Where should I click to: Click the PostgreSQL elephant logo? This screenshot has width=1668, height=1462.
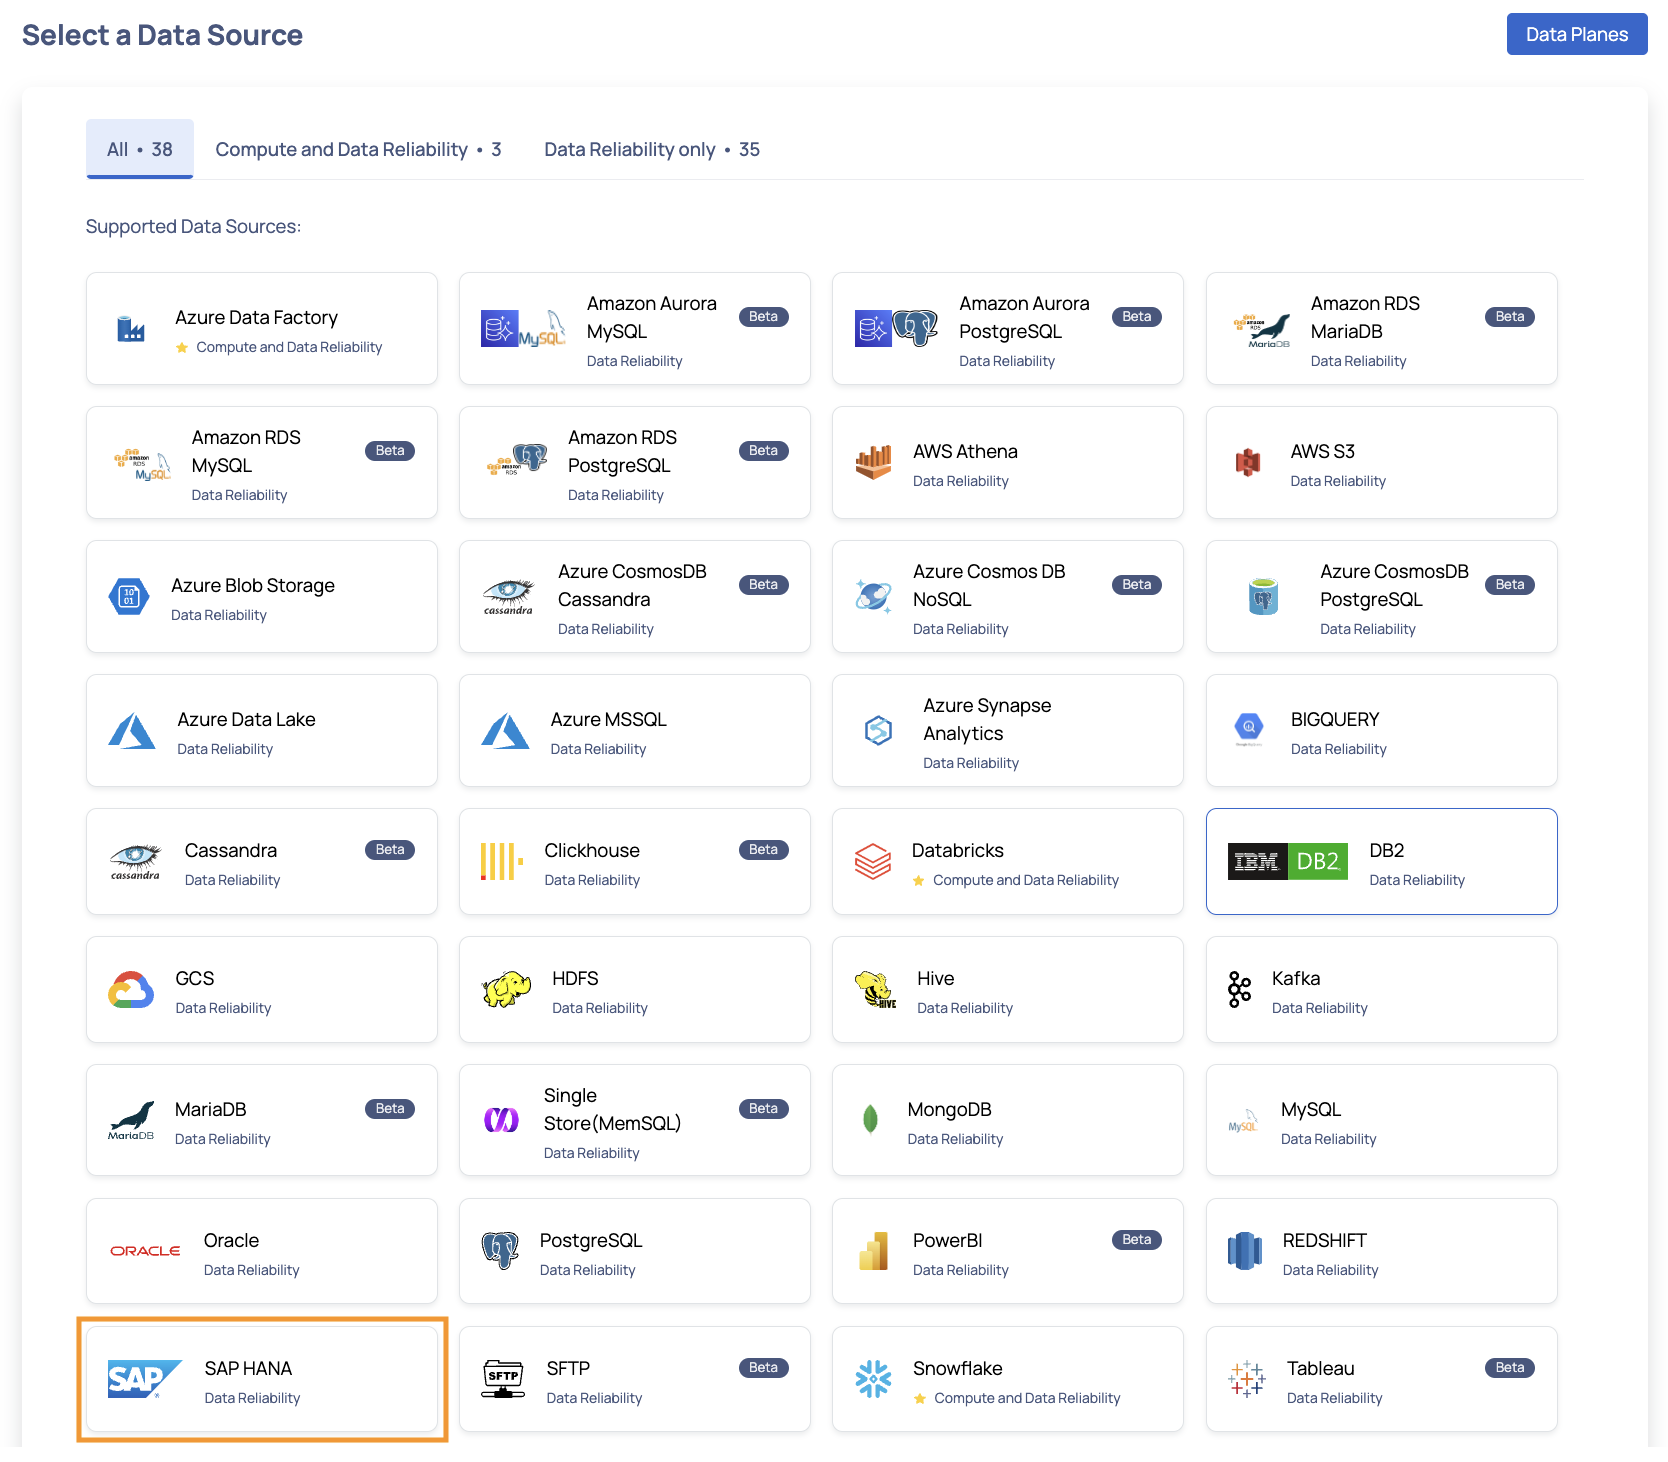[500, 1251]
